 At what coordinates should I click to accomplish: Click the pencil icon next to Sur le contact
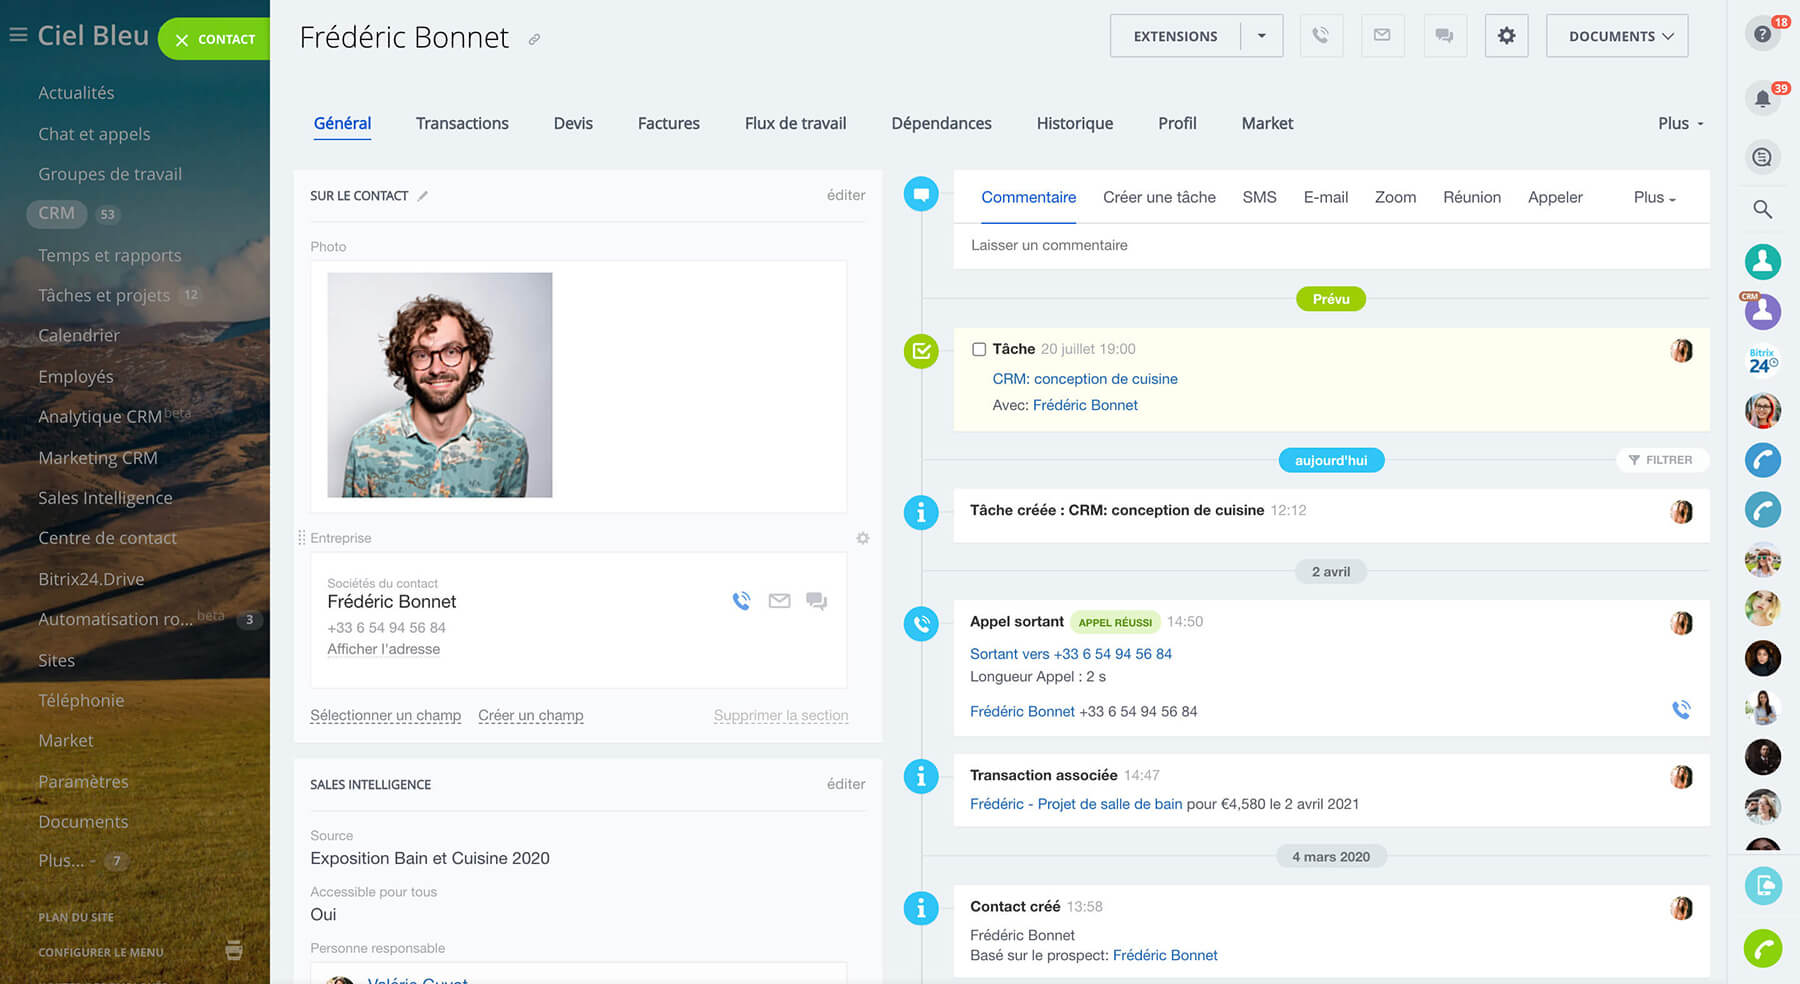[423, 196]
